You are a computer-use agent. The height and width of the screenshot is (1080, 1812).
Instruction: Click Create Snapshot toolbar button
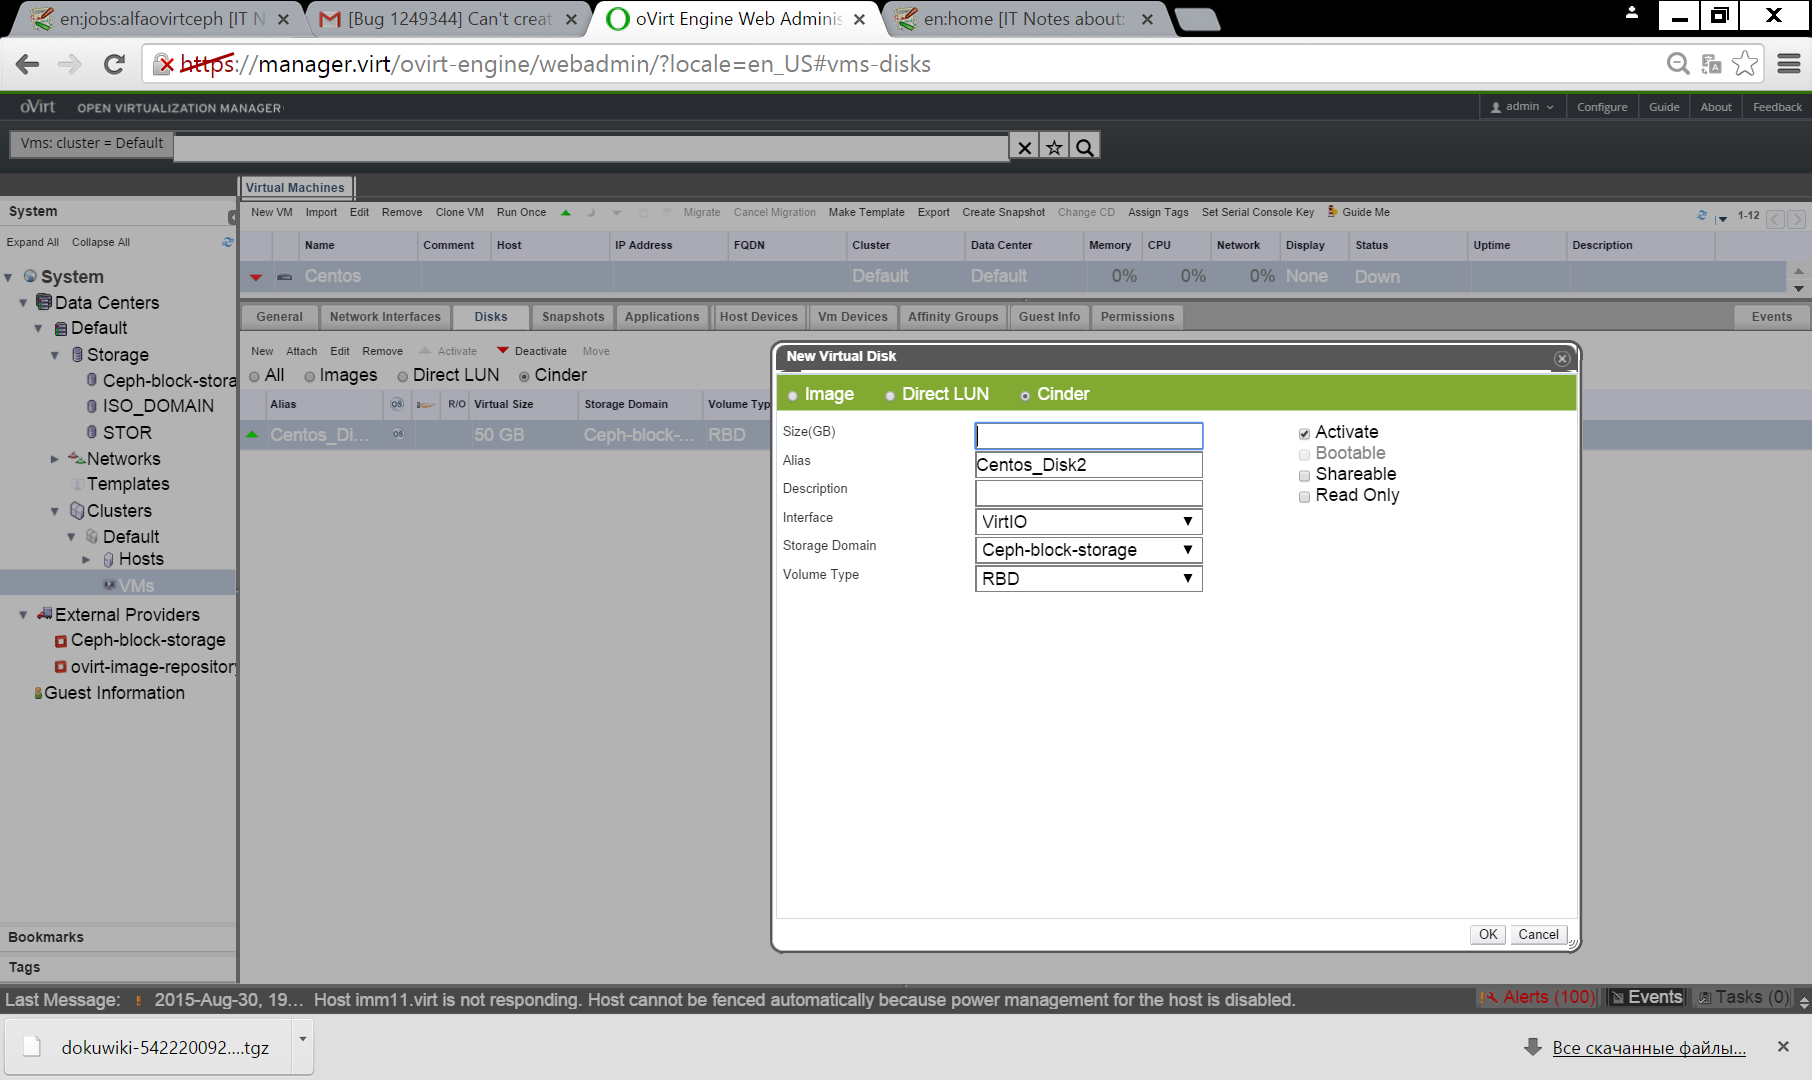click(1003, 212)
